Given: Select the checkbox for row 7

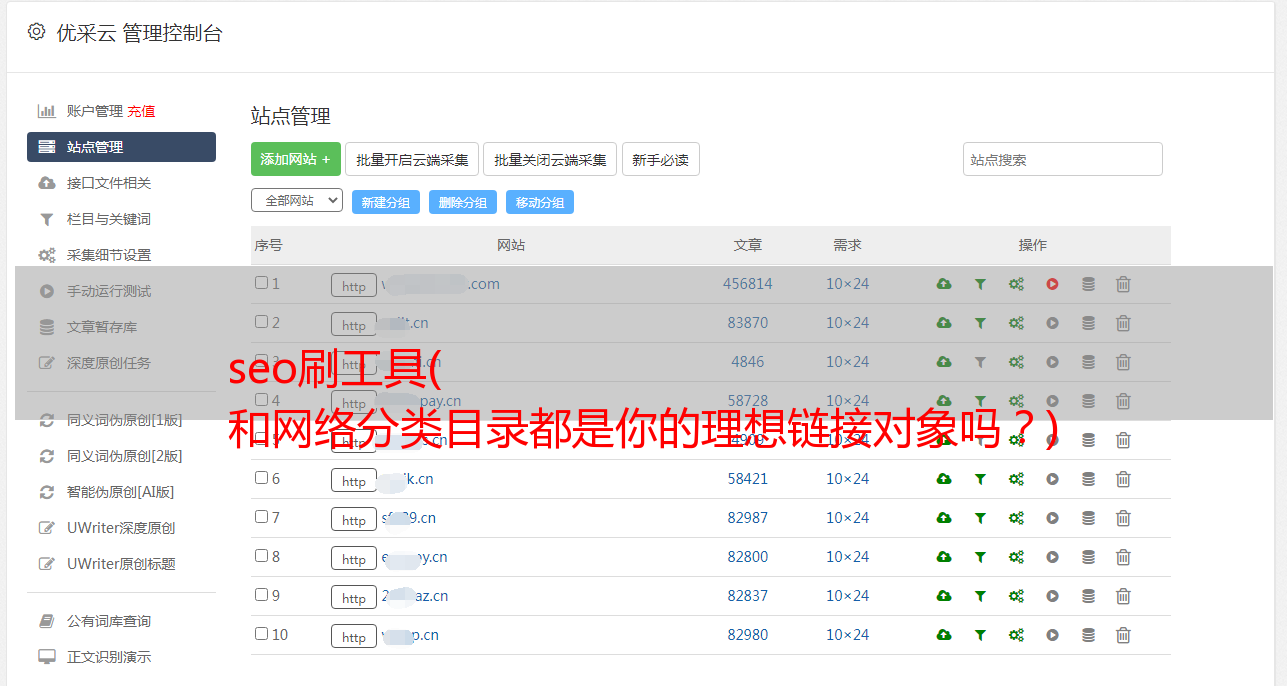Looking at the screenshot, I should [x=261, y=517].
